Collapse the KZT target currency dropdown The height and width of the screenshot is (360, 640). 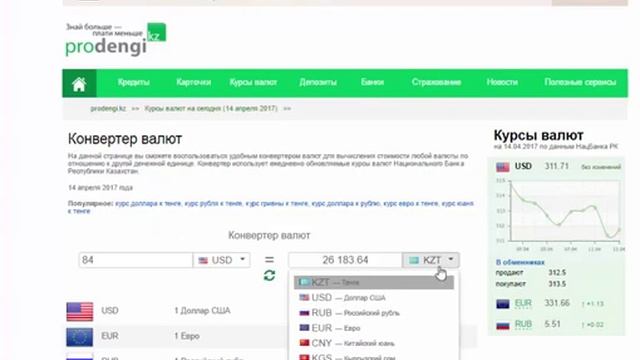[431, 260]
